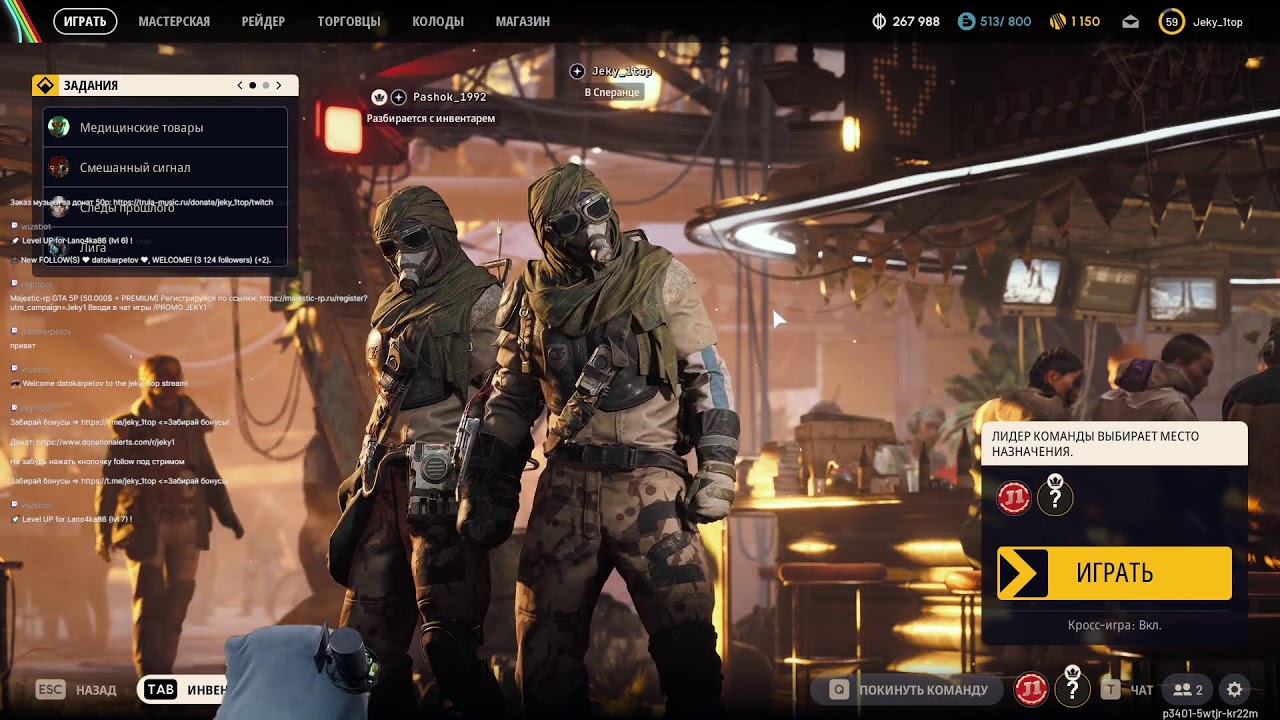1280x720 pixels.
Task: Select the second quests page dot
Action: coord(265,85)
